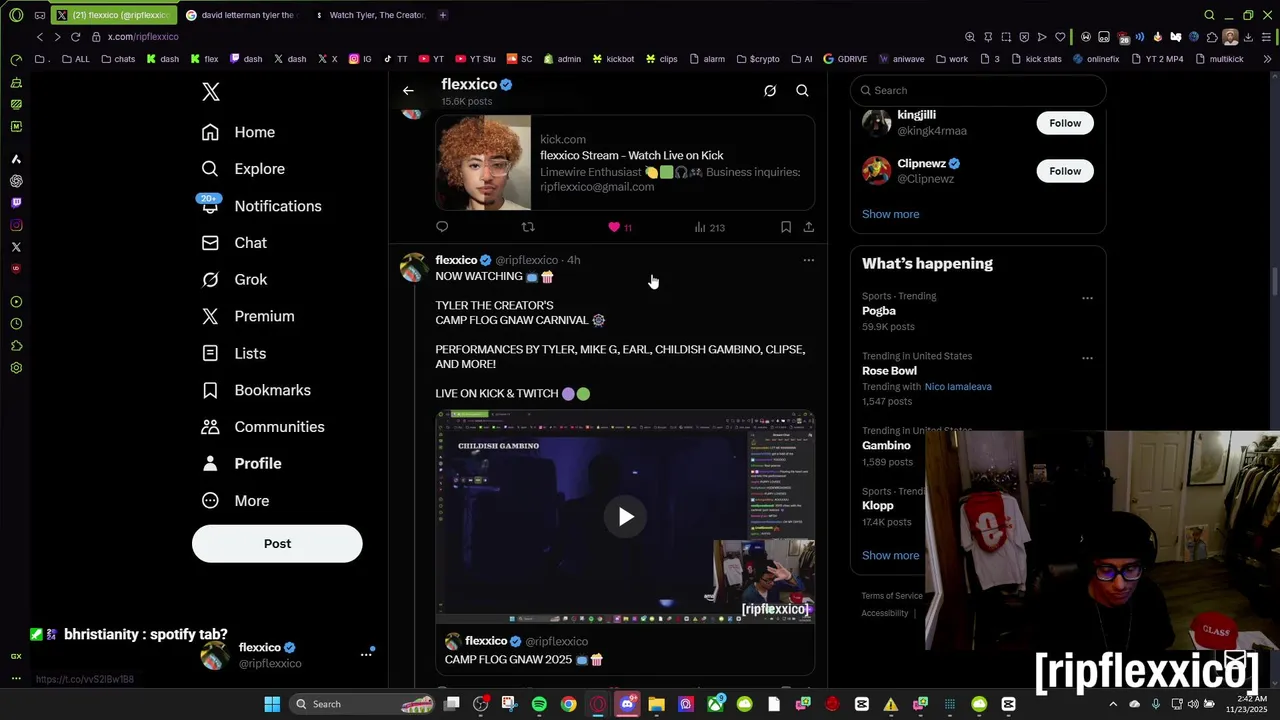Bookmark the kick.com stream tweet
The height and width of the screenshot is (720, 1280).
tap(786, 227)
